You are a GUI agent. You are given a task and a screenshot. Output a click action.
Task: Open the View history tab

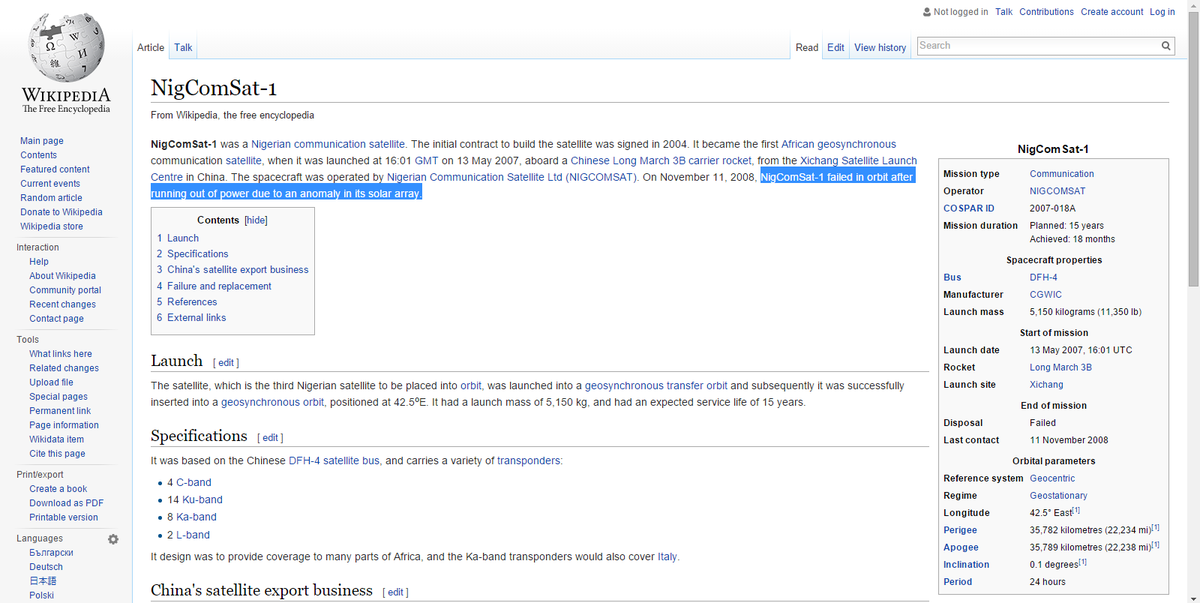tap(880, 47)
